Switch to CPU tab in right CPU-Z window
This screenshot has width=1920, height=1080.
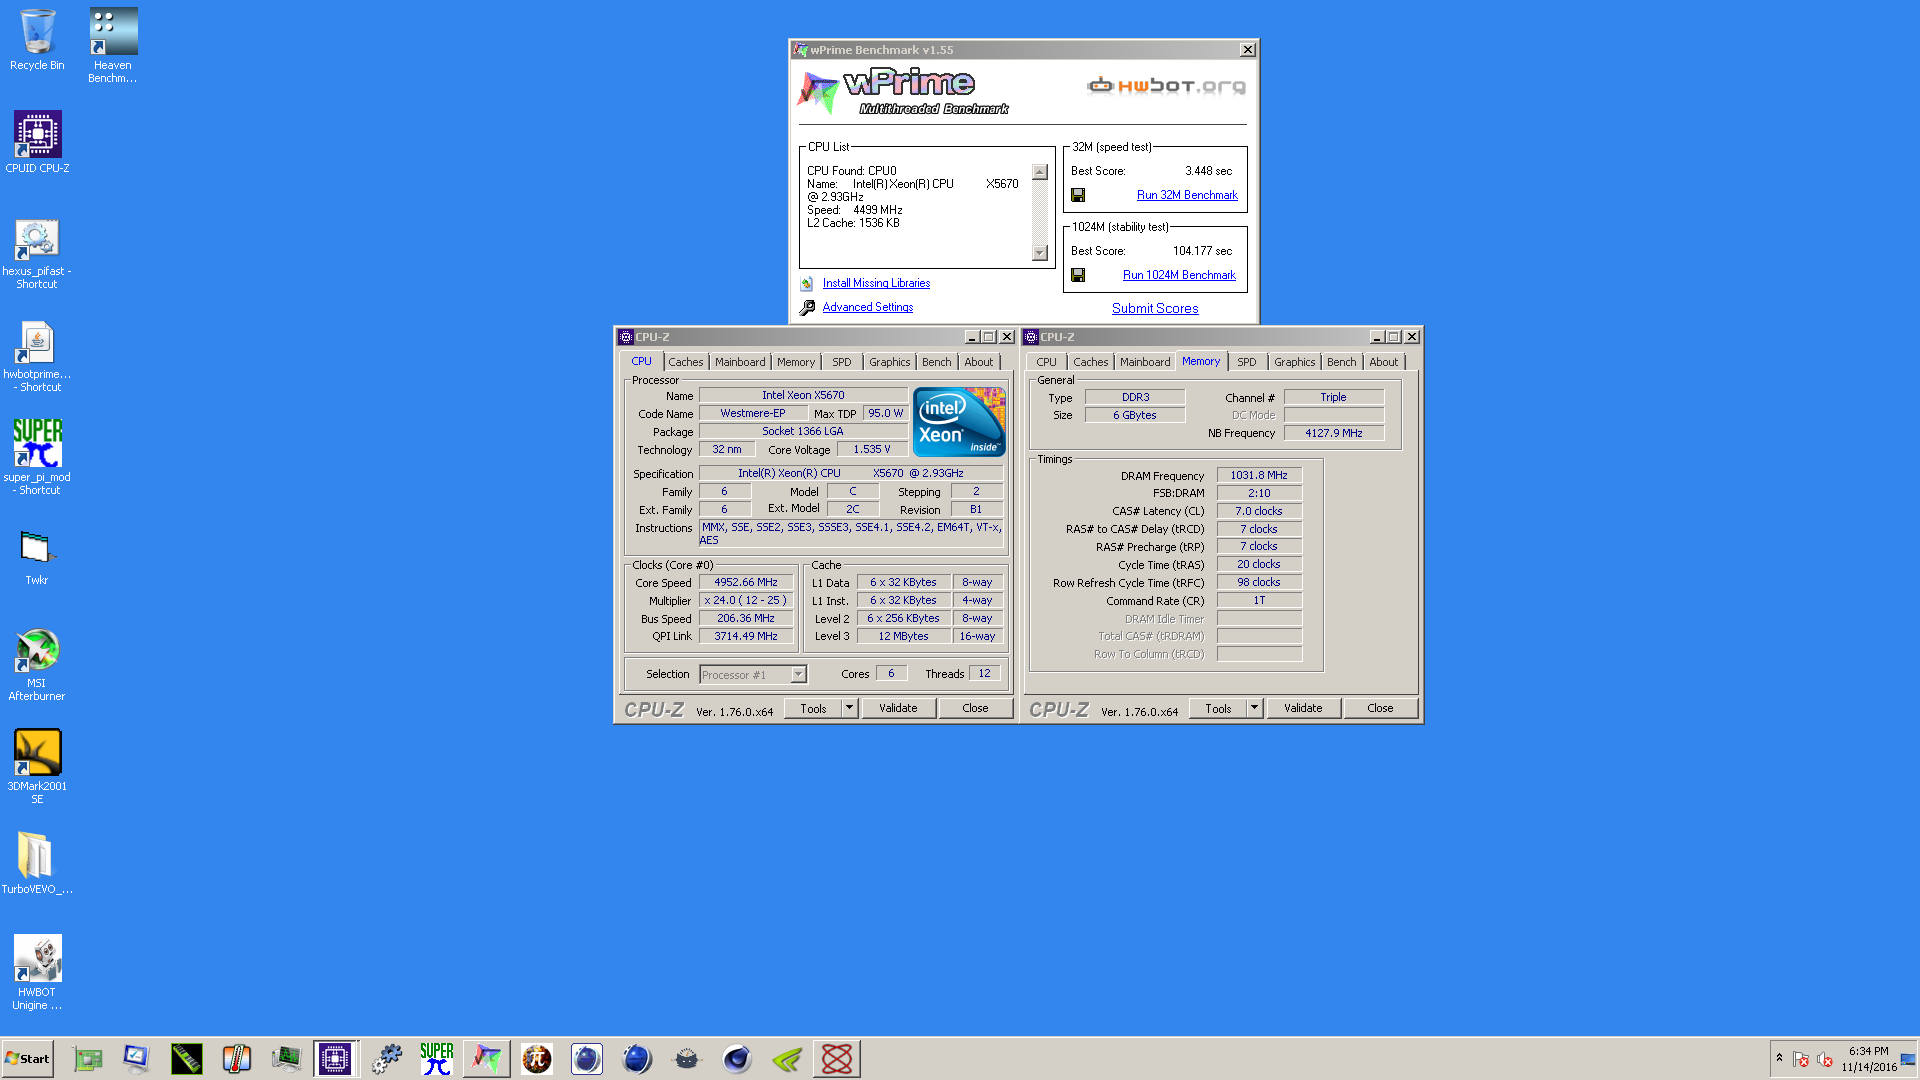[x=1046, y=362]
